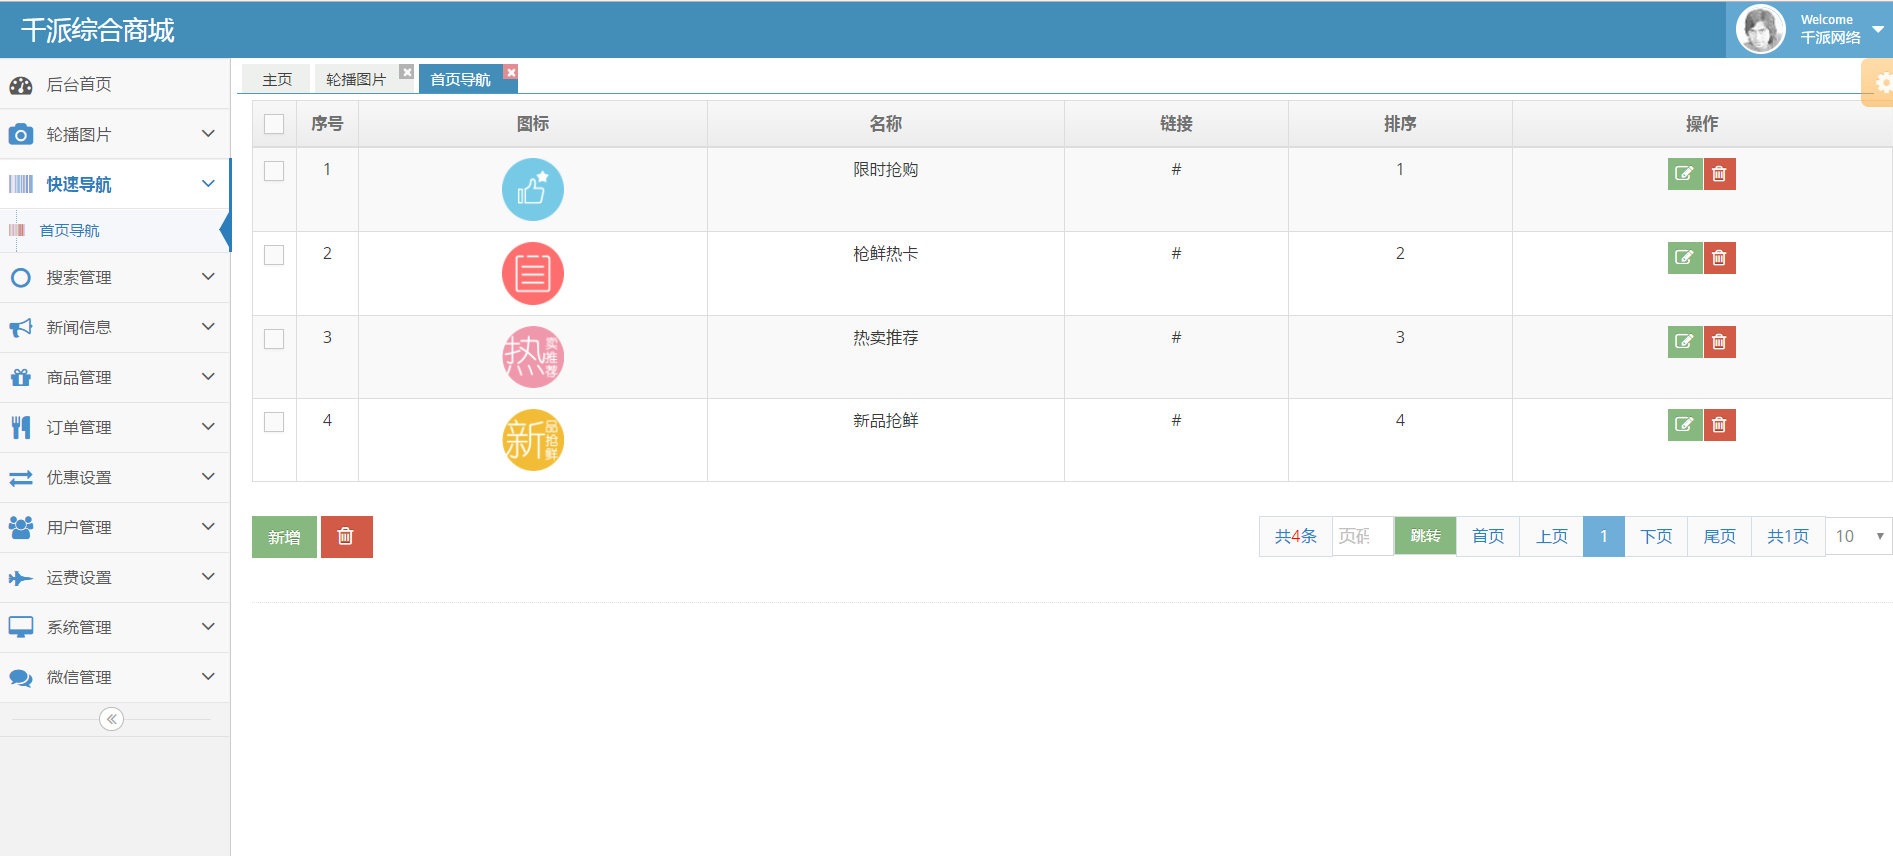Delete the 新品抢鲜 row
This screenshot has height=856, width=1893.
[x=1719, y=425]
